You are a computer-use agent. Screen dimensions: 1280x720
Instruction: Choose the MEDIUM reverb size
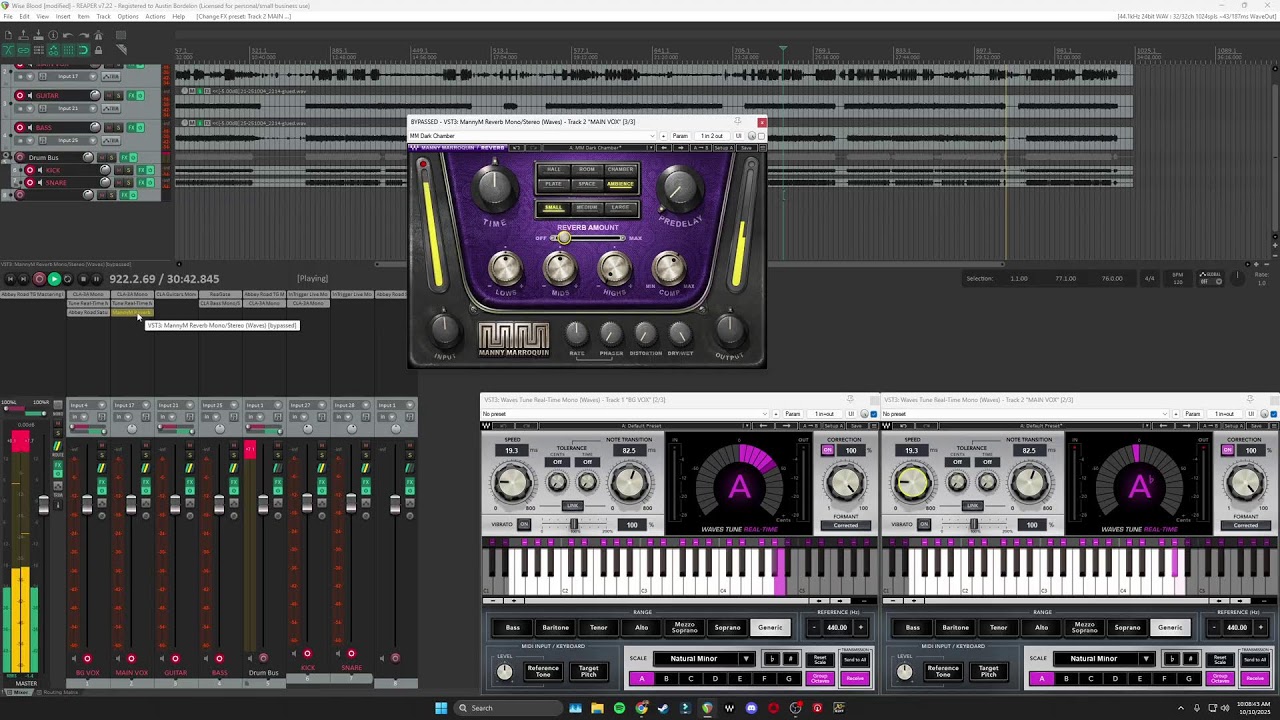pyautogui.click(x=587, y=207)
